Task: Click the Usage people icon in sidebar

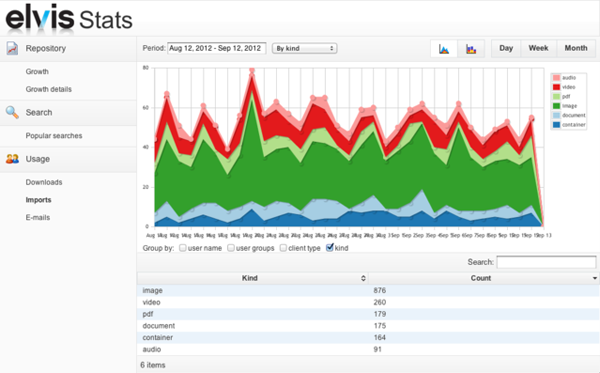Action: (x=12, y=159)
